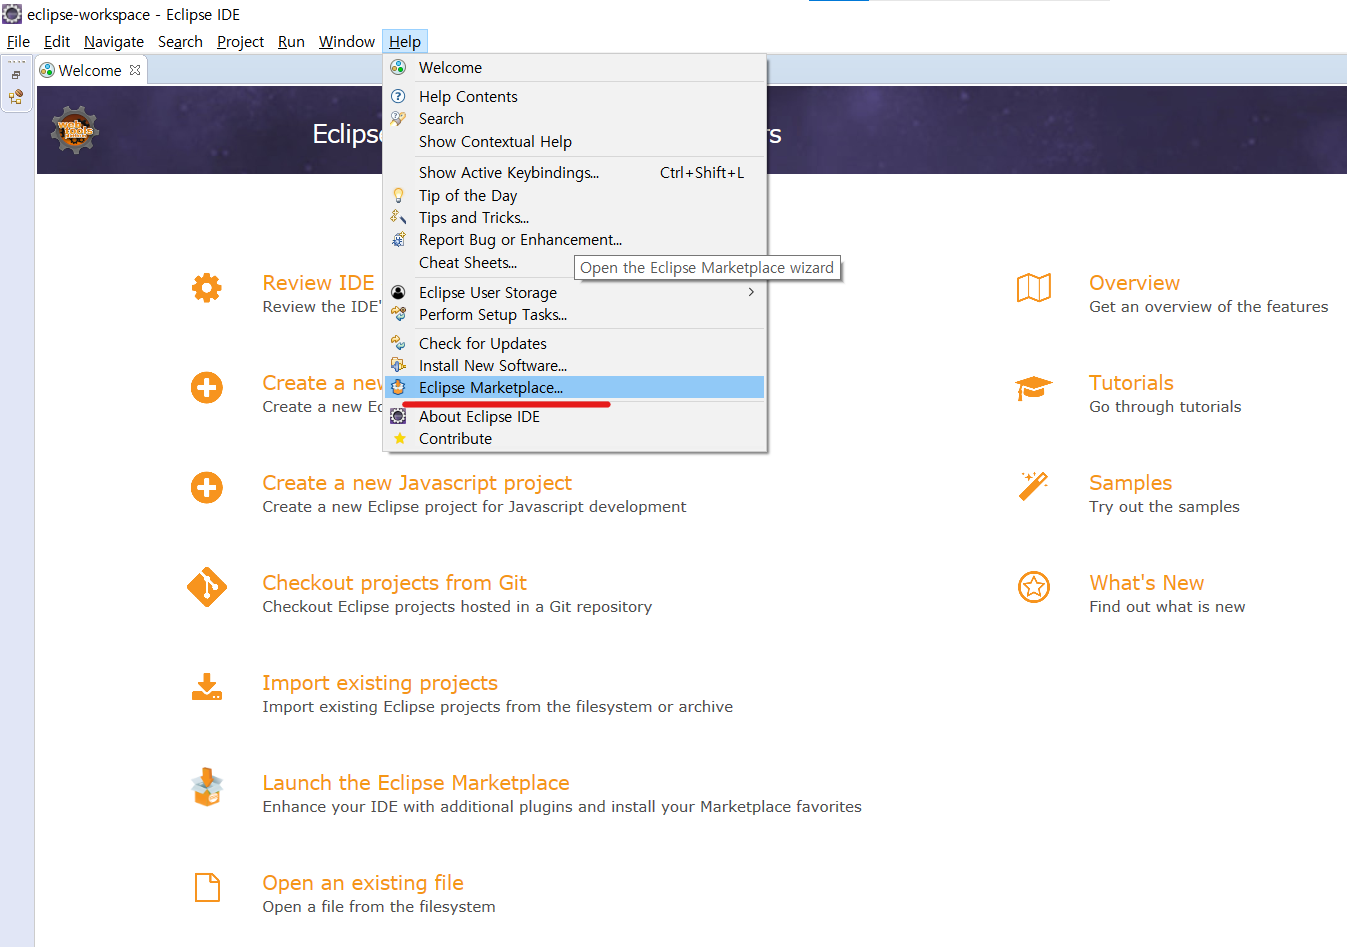Screen dimensions: 1347x947
Task: Open the Open an existing file link
Action: [363, 883]
